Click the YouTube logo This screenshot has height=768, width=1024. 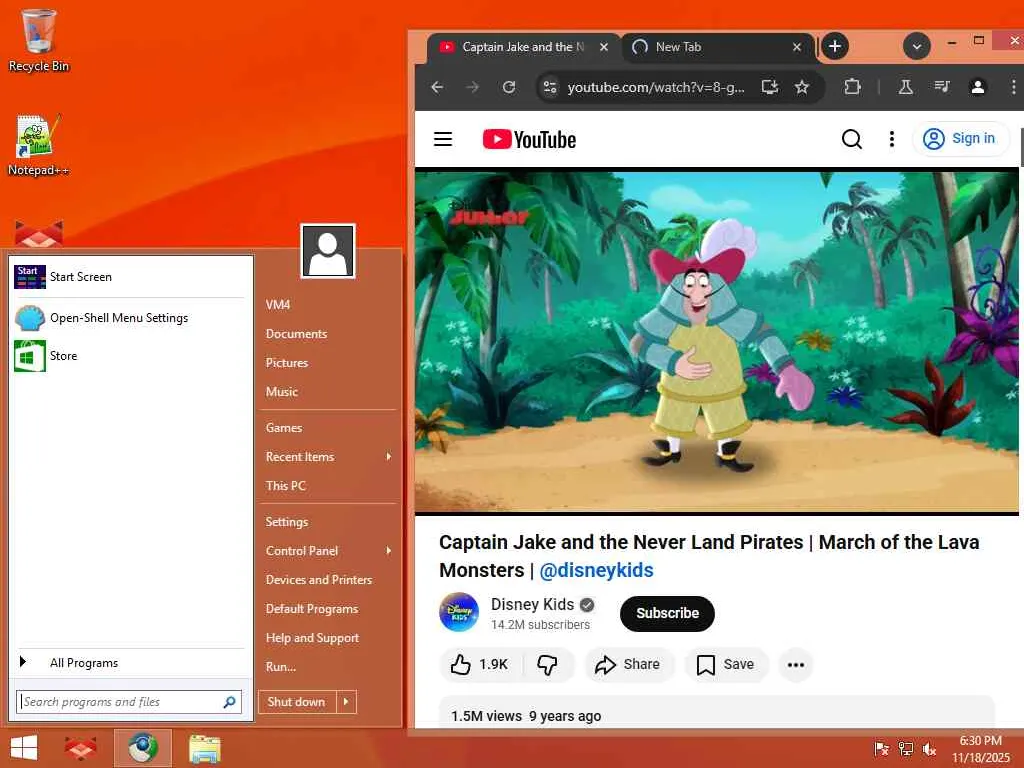[x=529, y=139]
